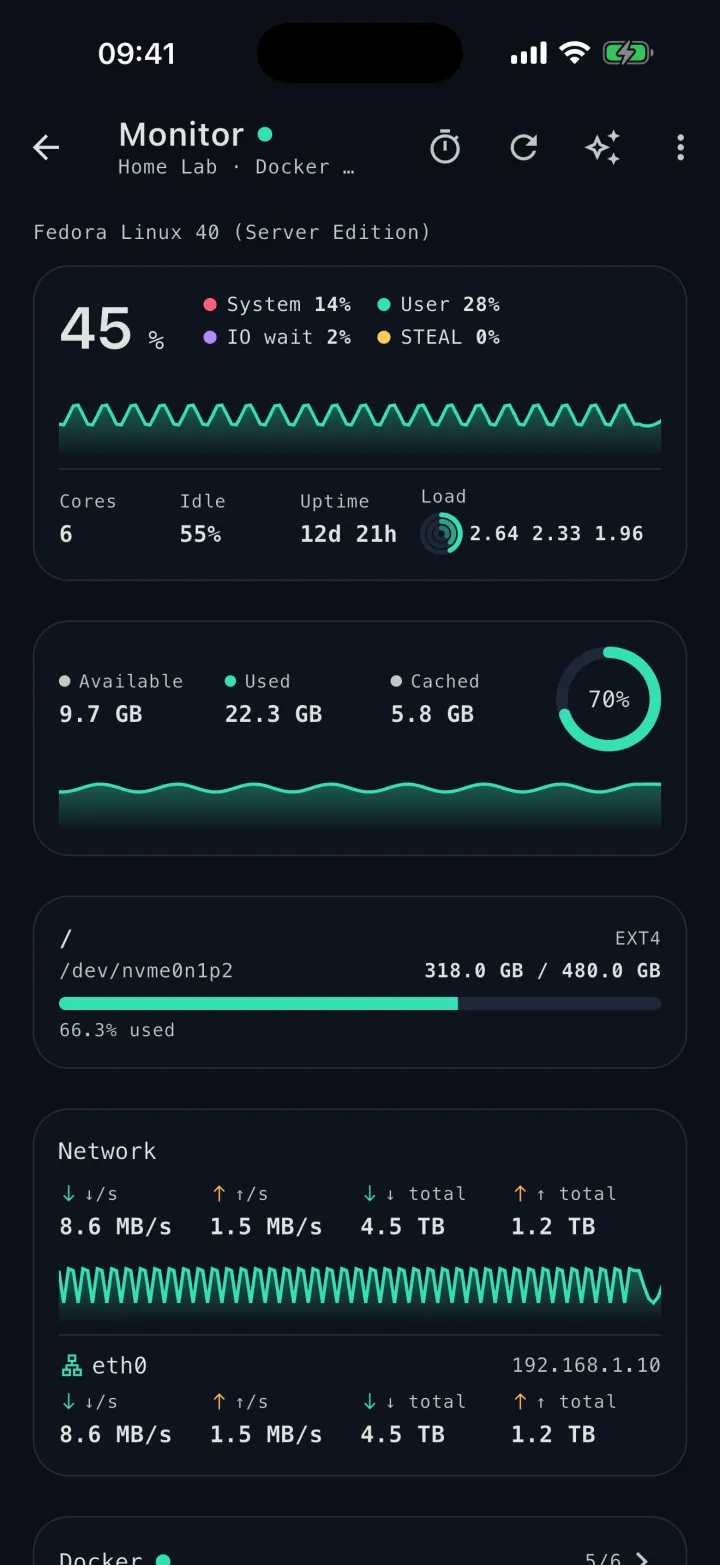Tap the green status dot beside Monitor
This screenshot has width=720, height=1565.
coord(265,134)
